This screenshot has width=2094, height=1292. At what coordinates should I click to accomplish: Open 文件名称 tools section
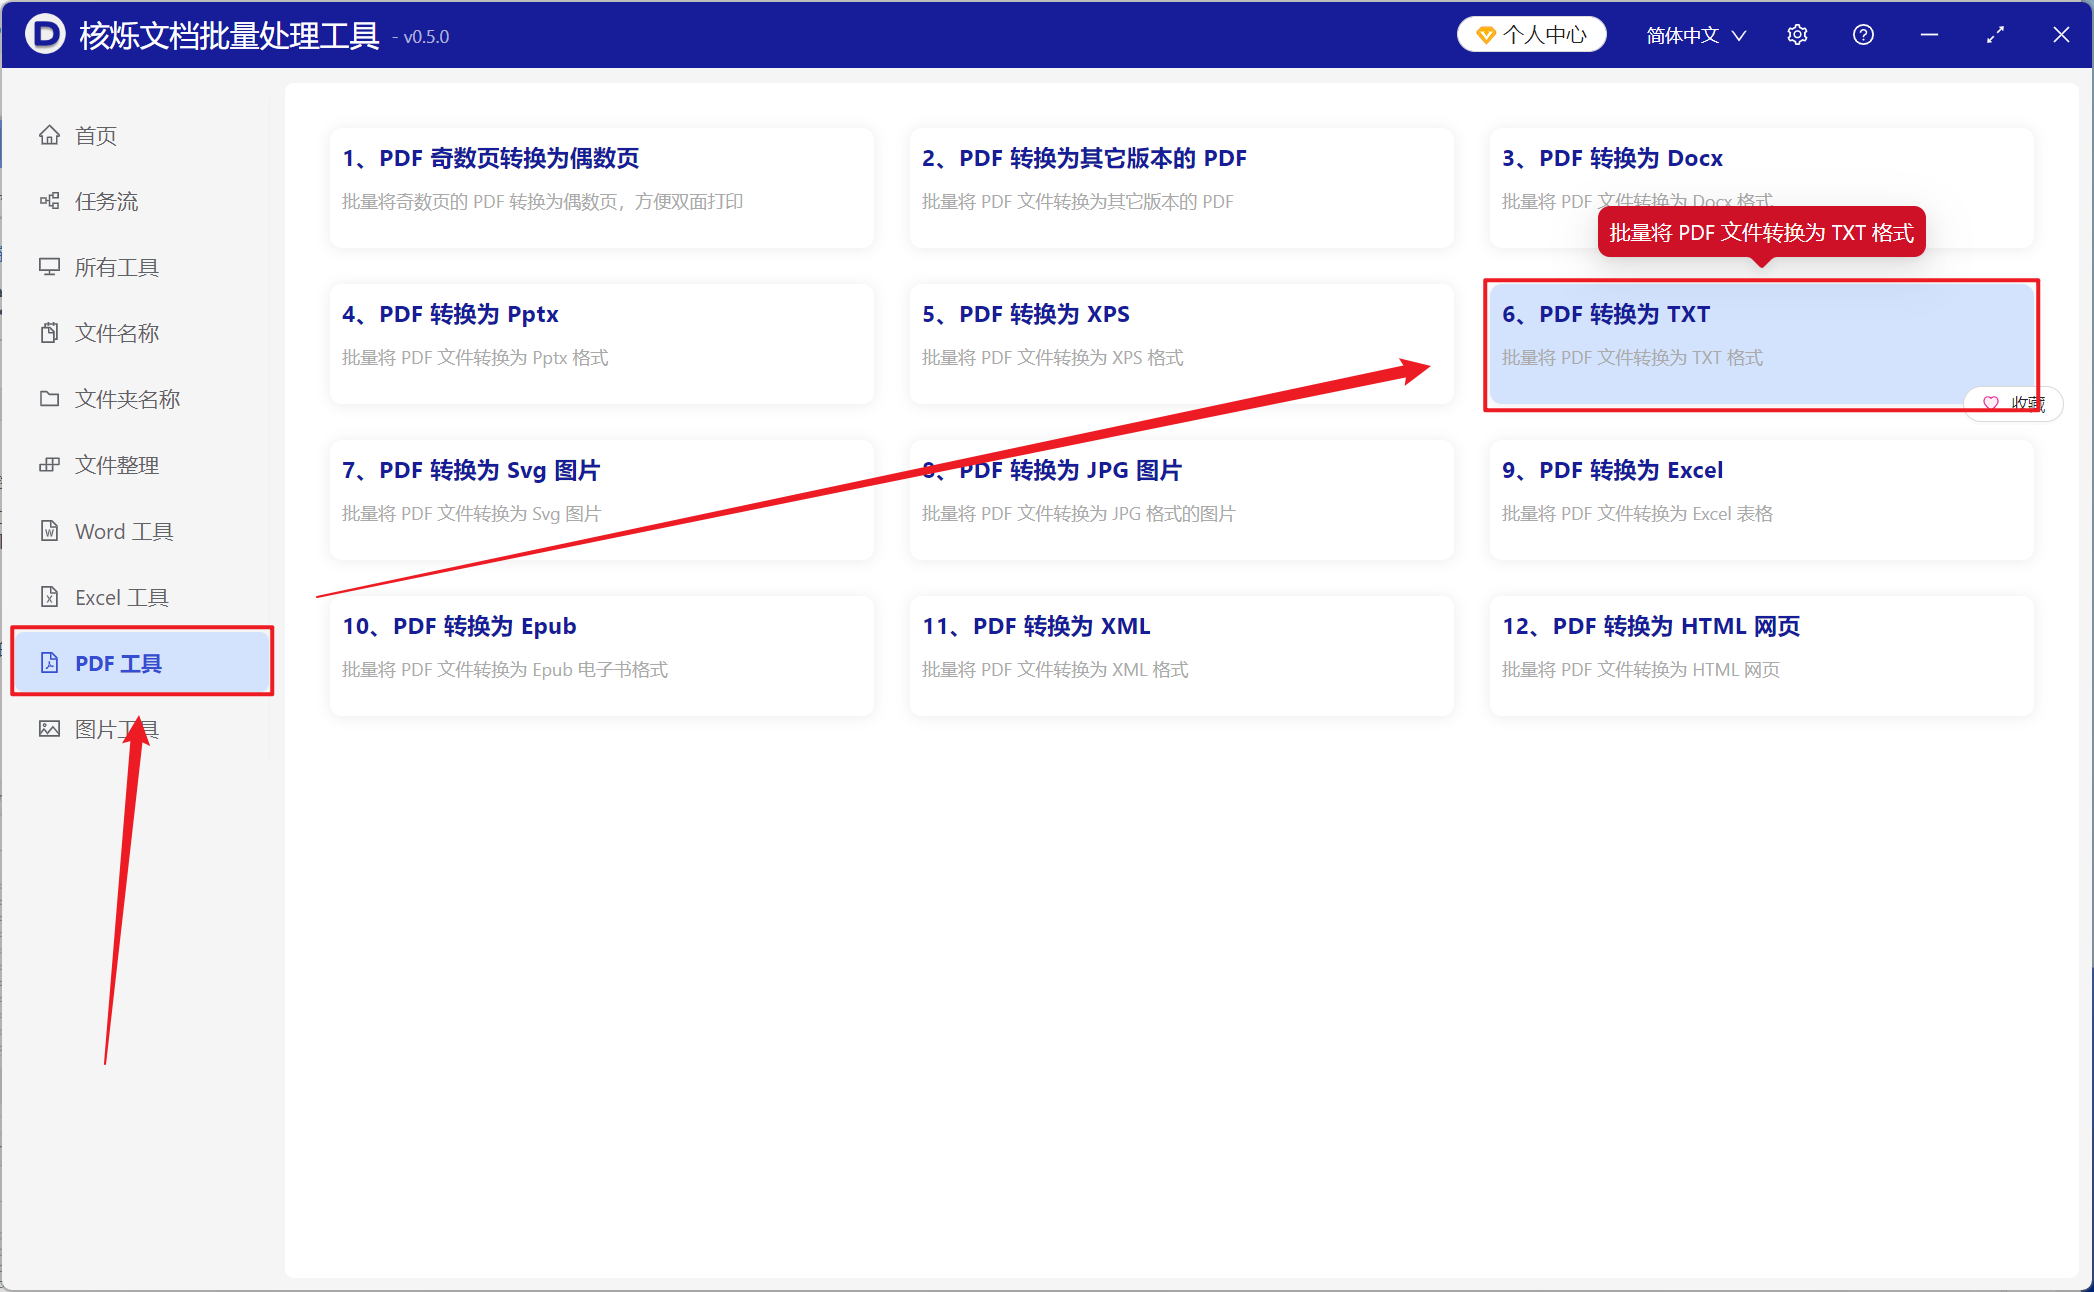[141, 333]
